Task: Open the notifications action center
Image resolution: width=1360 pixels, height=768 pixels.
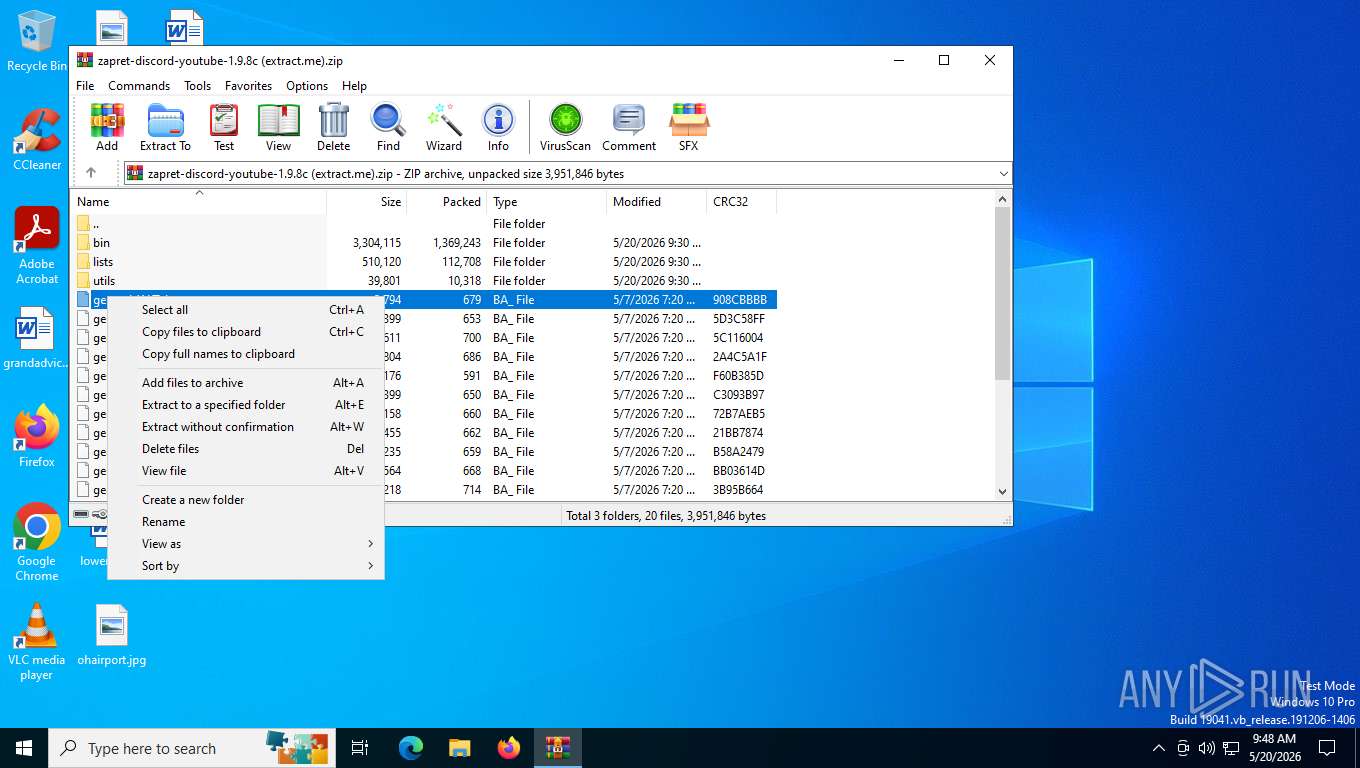Action: (x=1327, y=748)
